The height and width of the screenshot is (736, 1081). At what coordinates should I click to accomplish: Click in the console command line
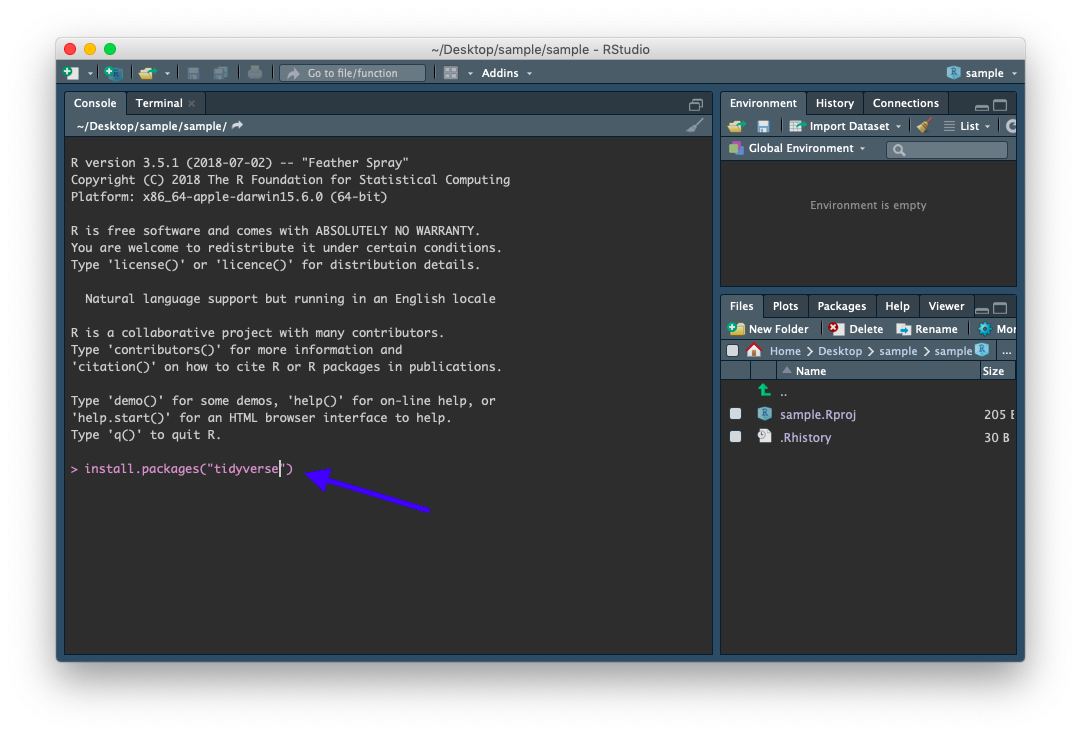tap(390, 469)
